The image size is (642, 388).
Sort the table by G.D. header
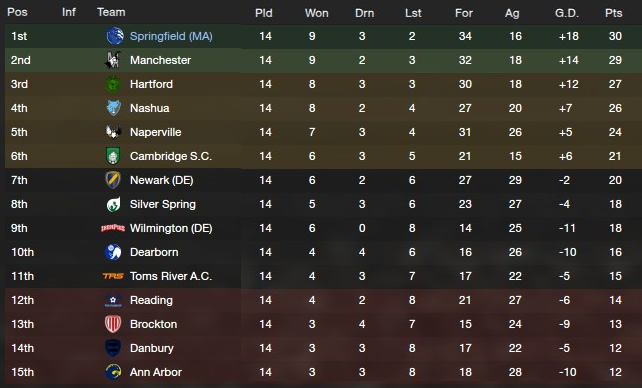tap(567, 13)
